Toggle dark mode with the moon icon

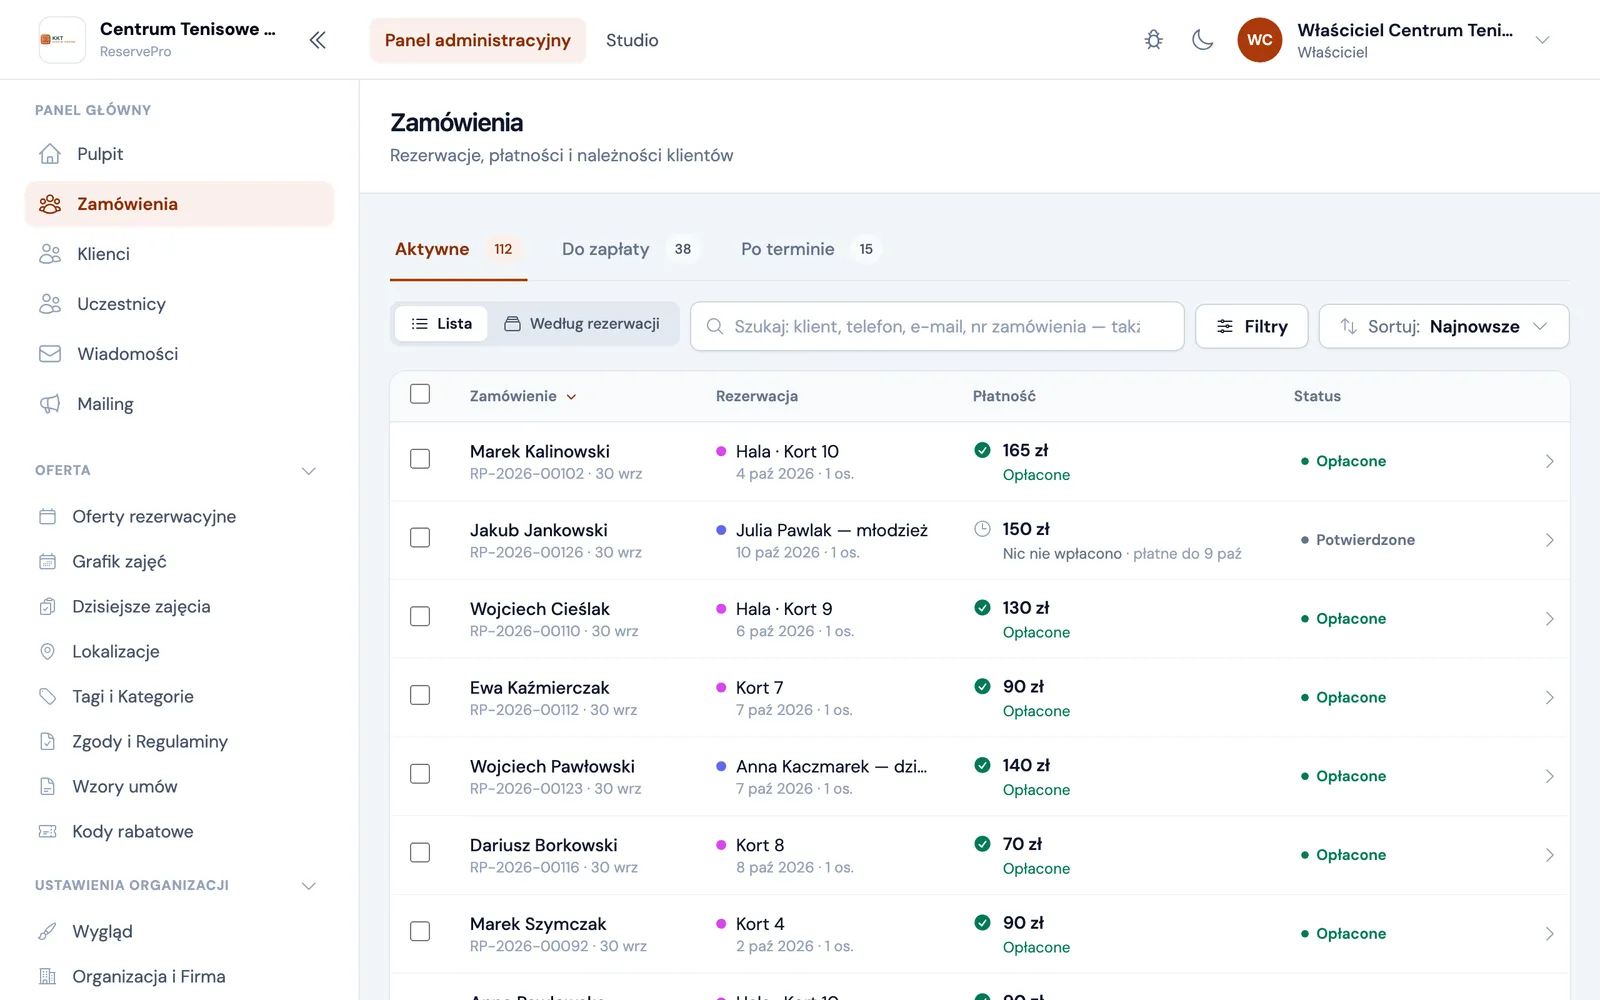click(1203, 40)
